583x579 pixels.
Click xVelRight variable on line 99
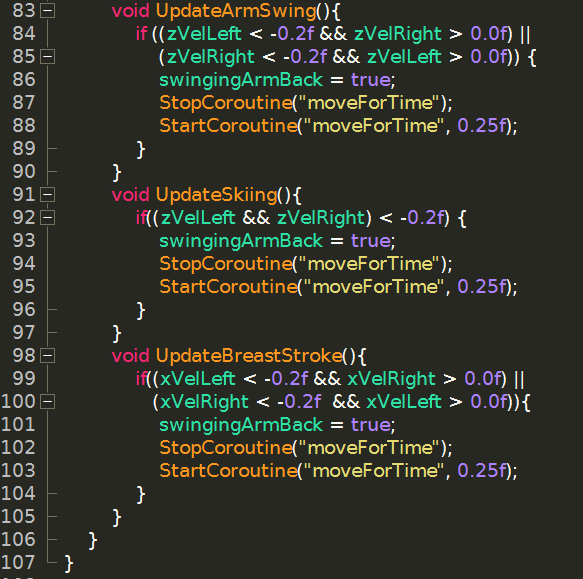coord(391,379)
